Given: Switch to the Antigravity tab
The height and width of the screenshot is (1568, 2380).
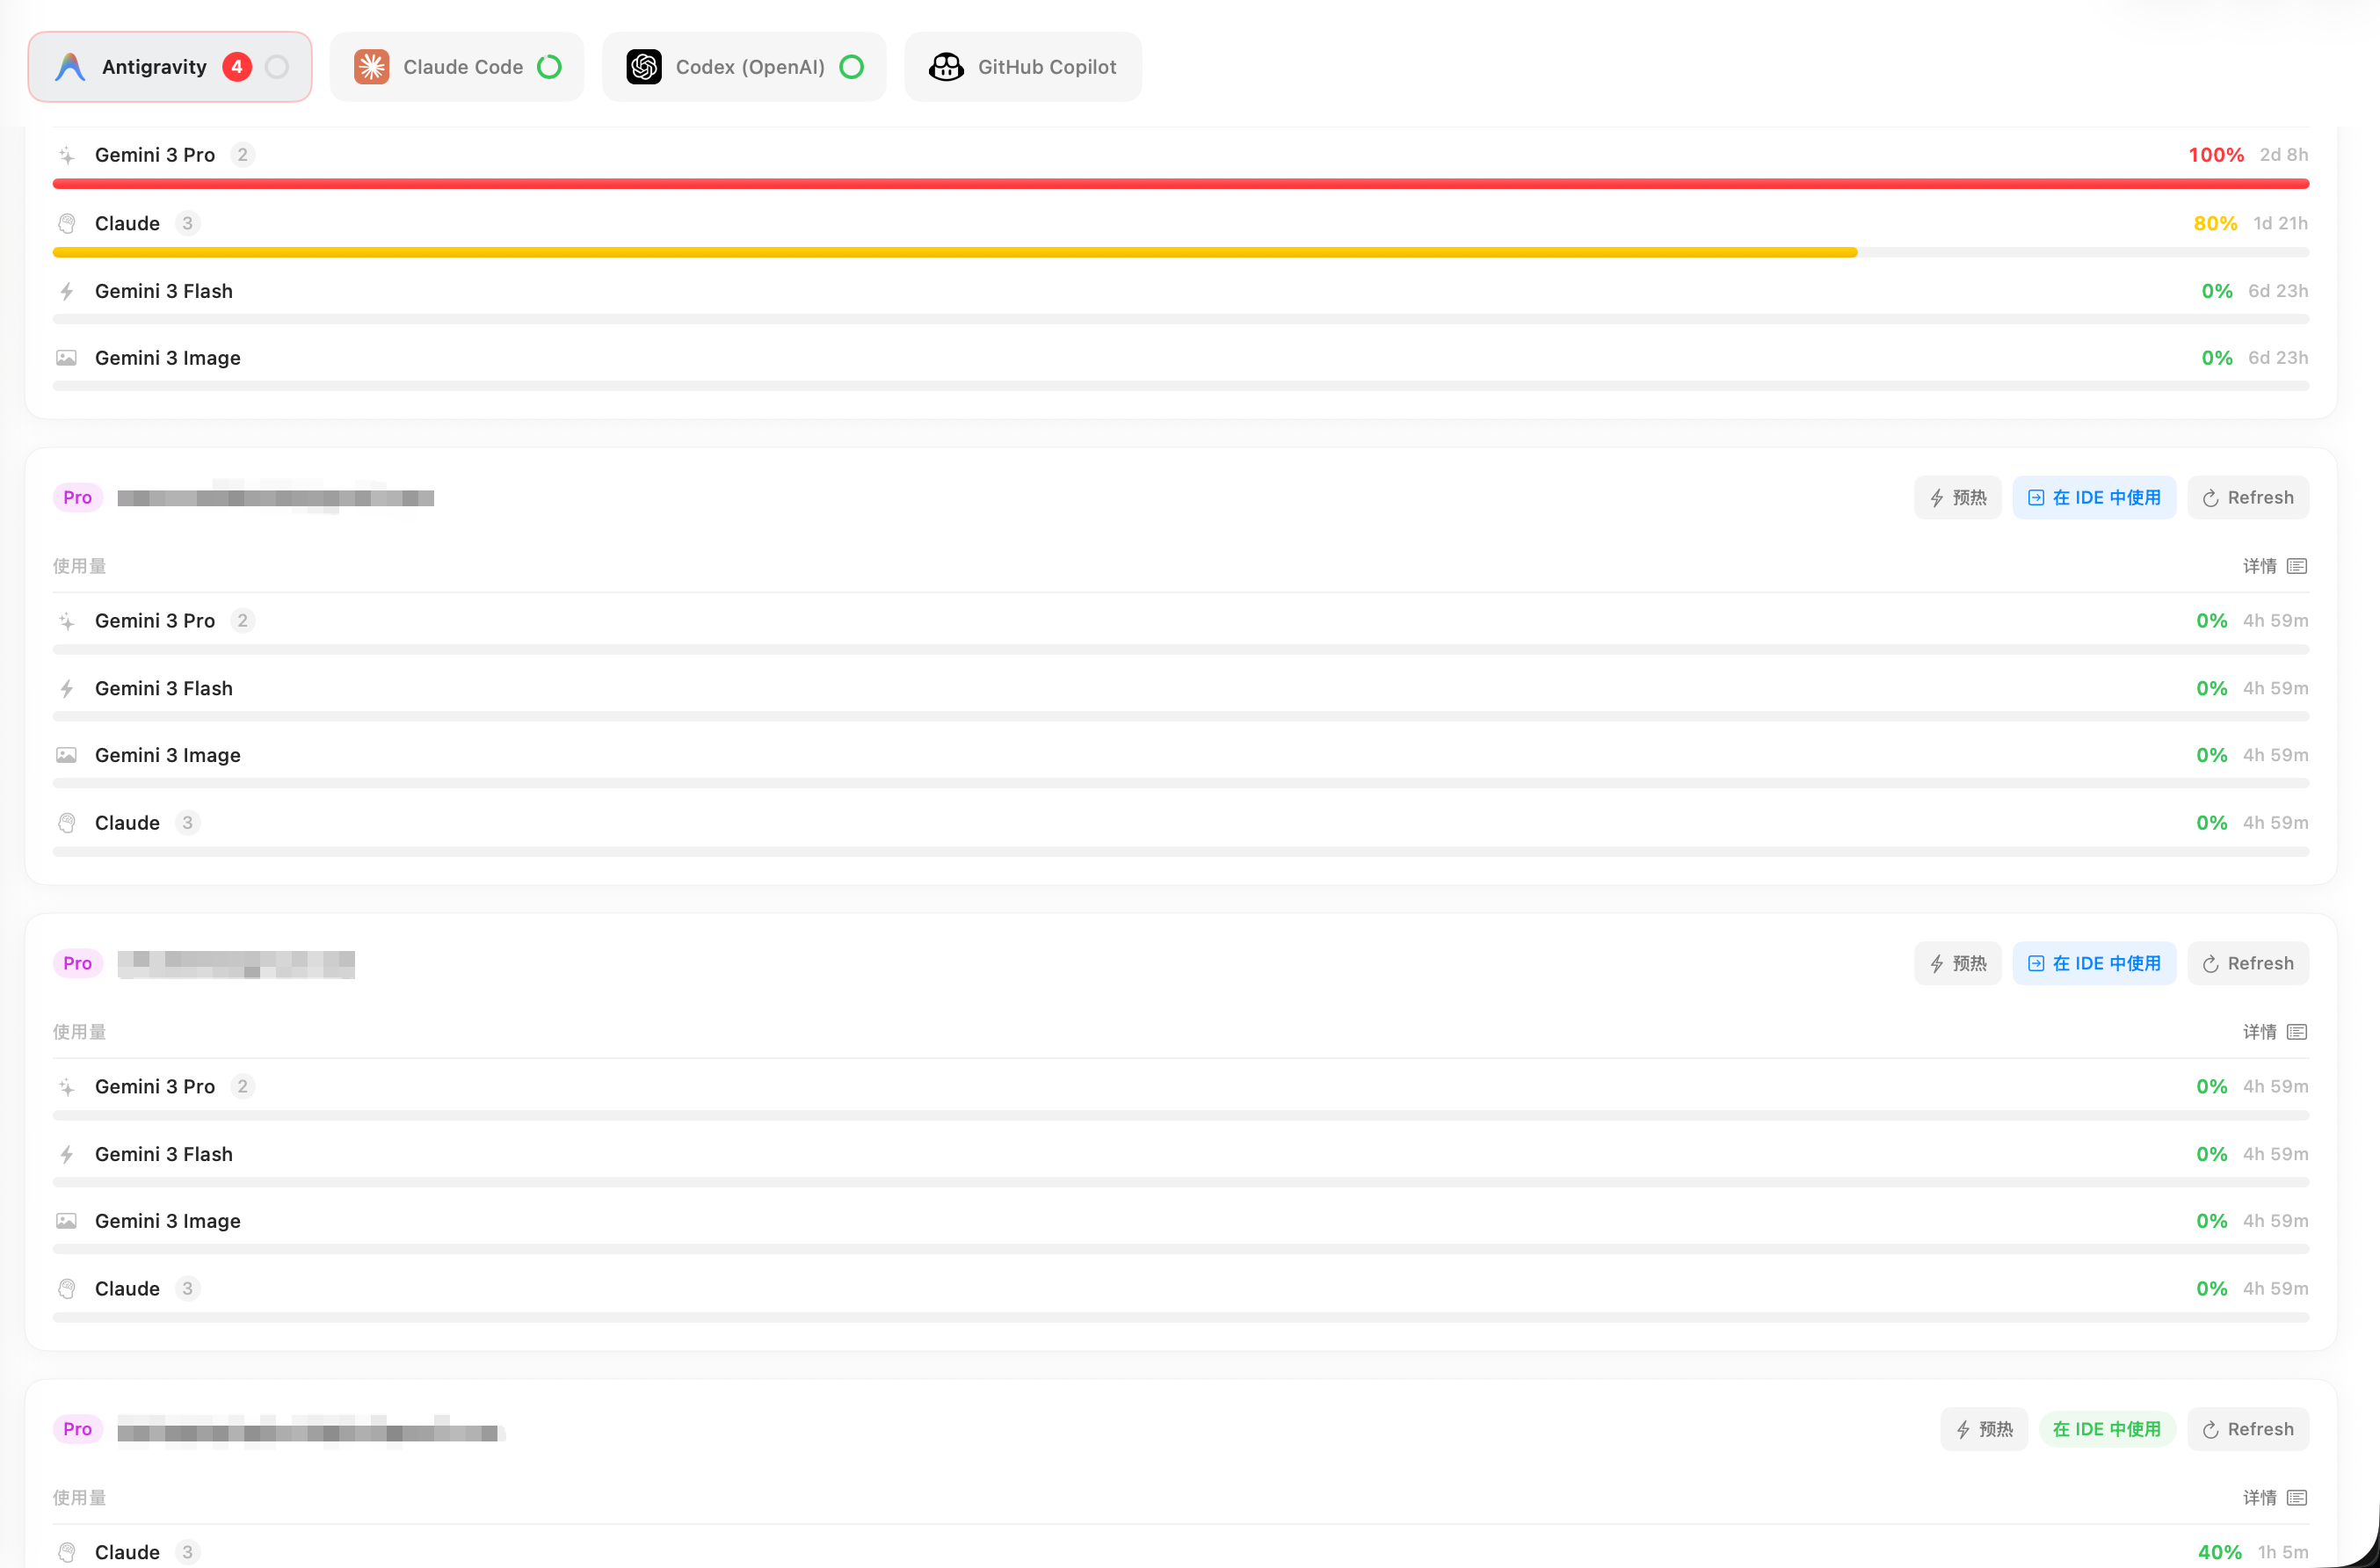Looking at the screenshot, I should coord(153,67).
